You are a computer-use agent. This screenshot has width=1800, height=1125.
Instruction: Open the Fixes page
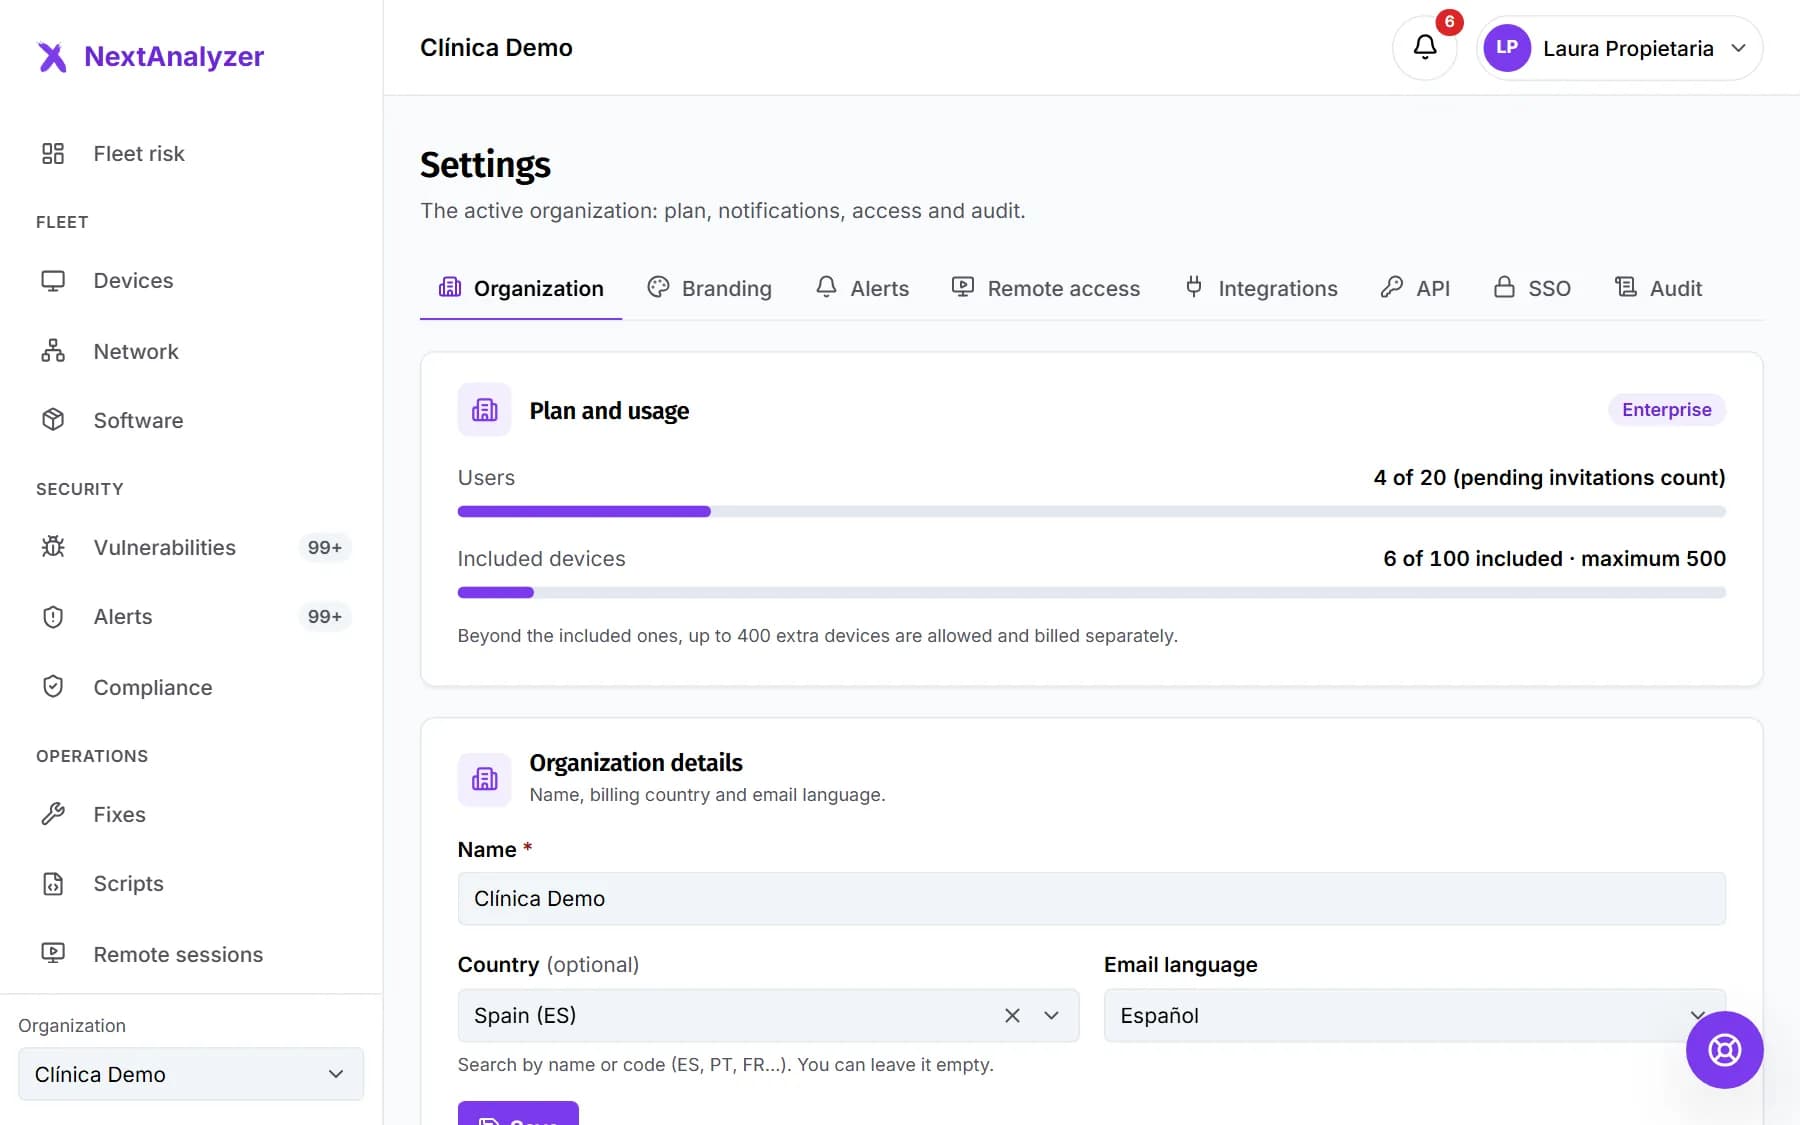click(191, 814)
